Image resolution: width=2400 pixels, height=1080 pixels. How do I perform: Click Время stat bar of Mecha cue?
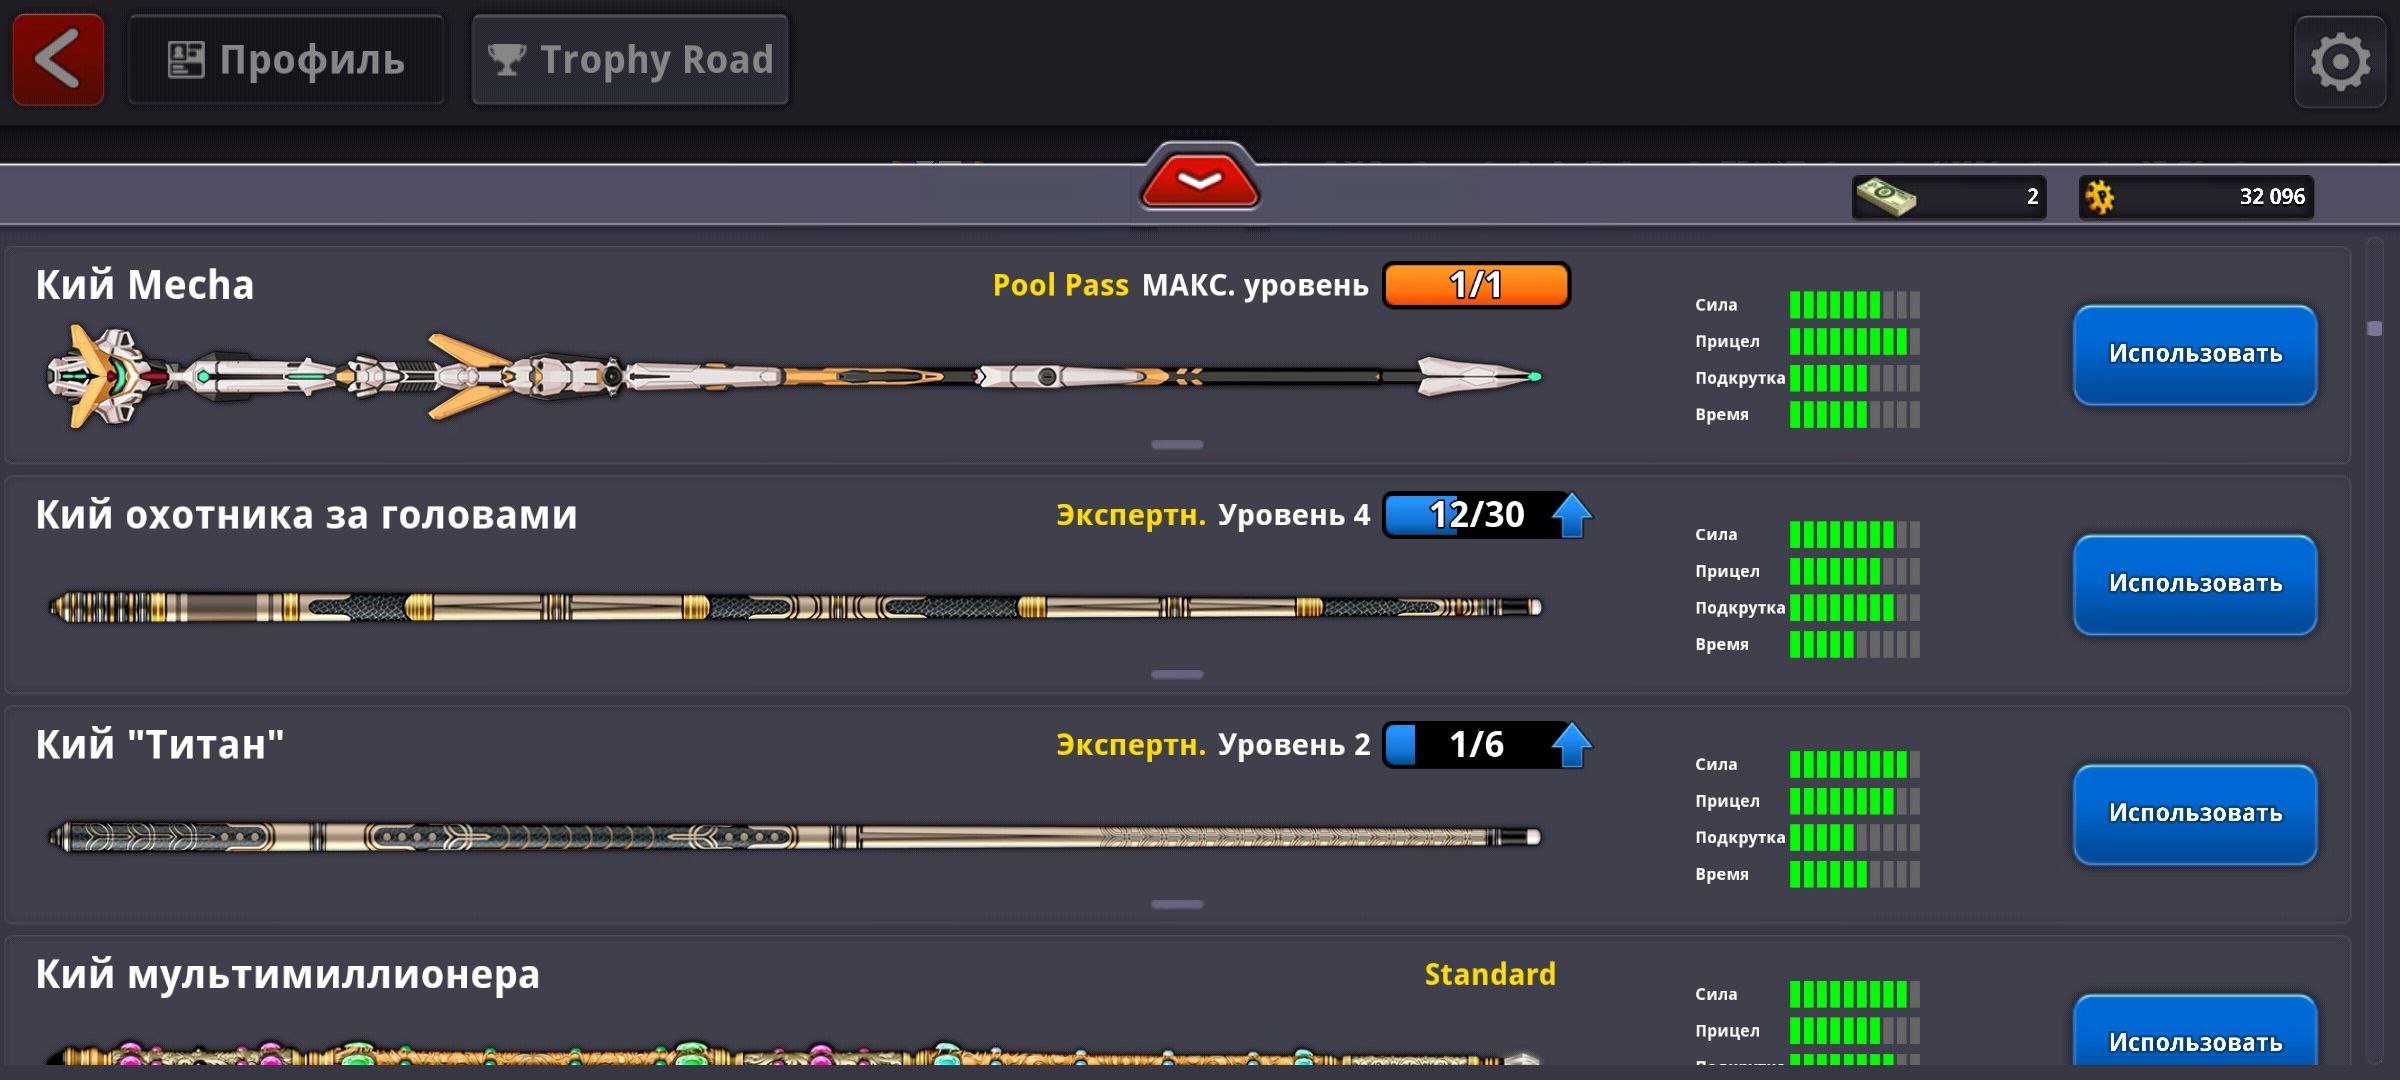click(x=1855, y=415)
